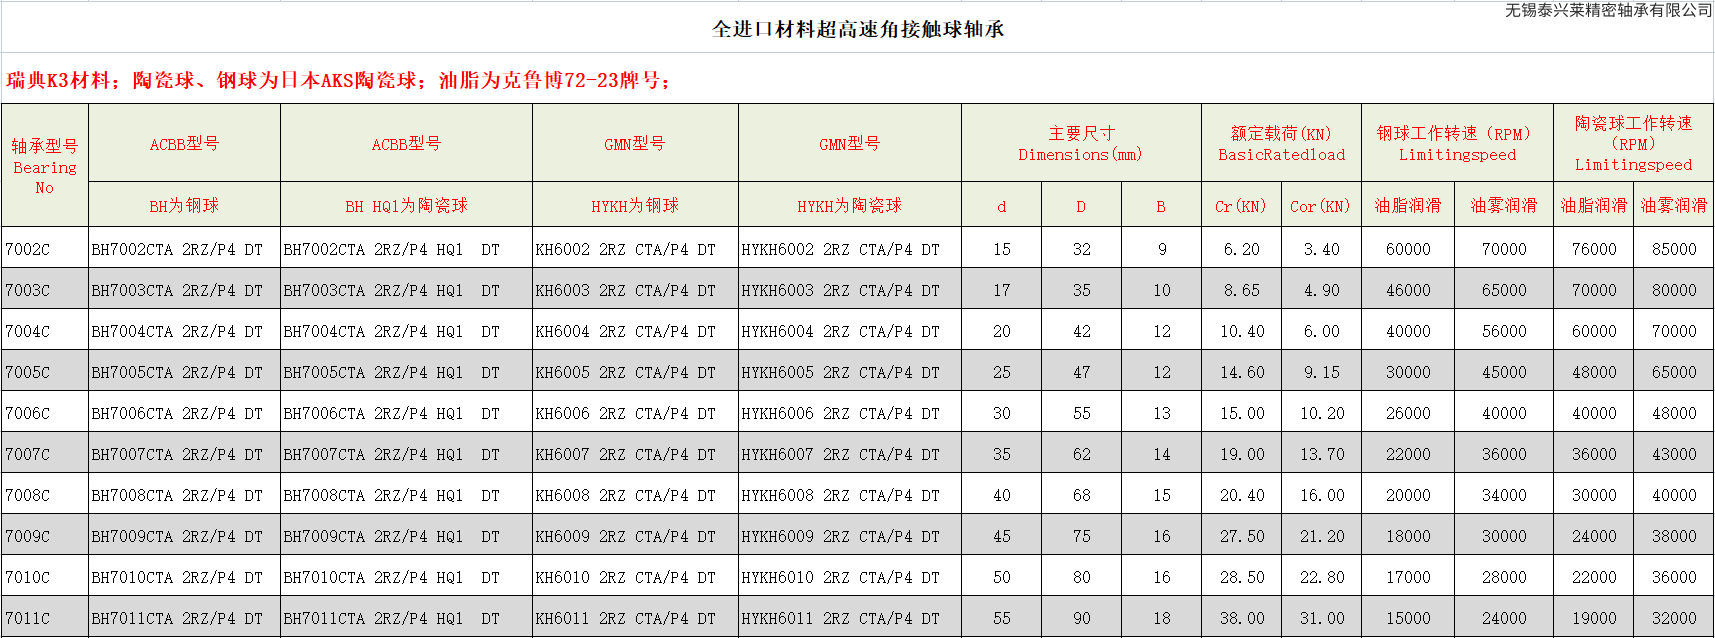Click the 陶瓷球工作转速 (RPM) header cell

point(1633,143)
